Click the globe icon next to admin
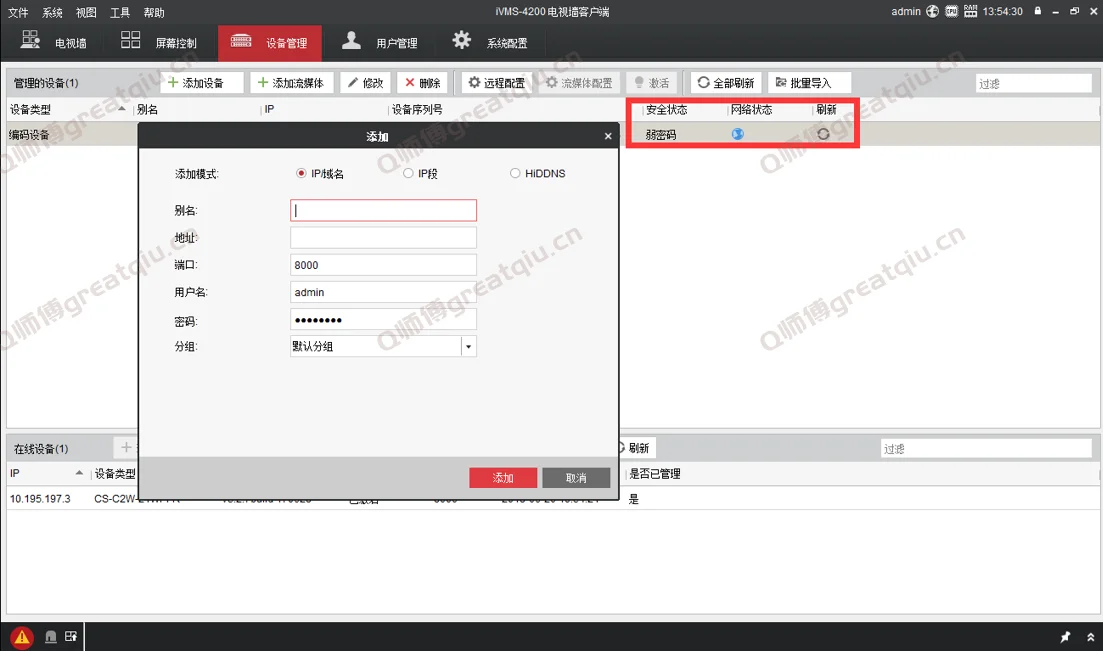Screen dimensions: 1103x652 [x=933, y=11]
